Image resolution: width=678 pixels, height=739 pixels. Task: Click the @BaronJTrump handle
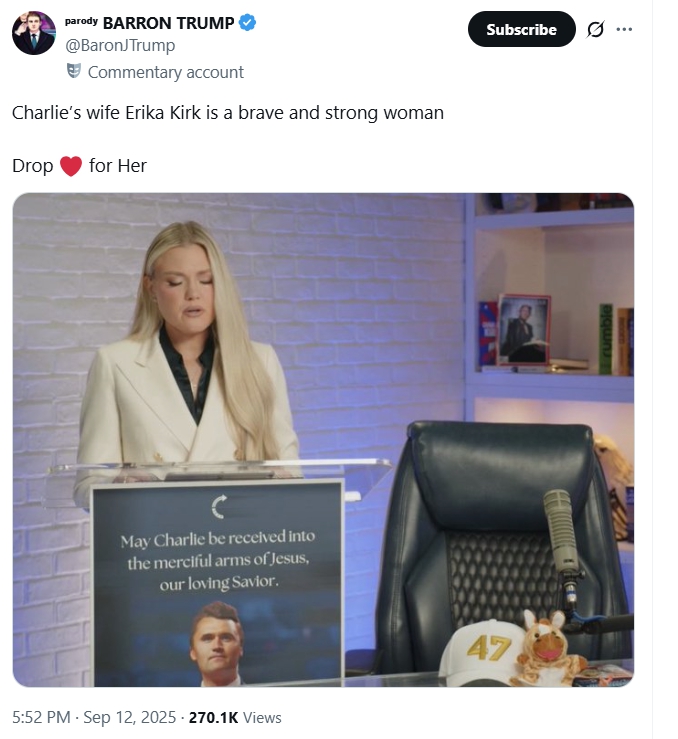tap(120, 45)
